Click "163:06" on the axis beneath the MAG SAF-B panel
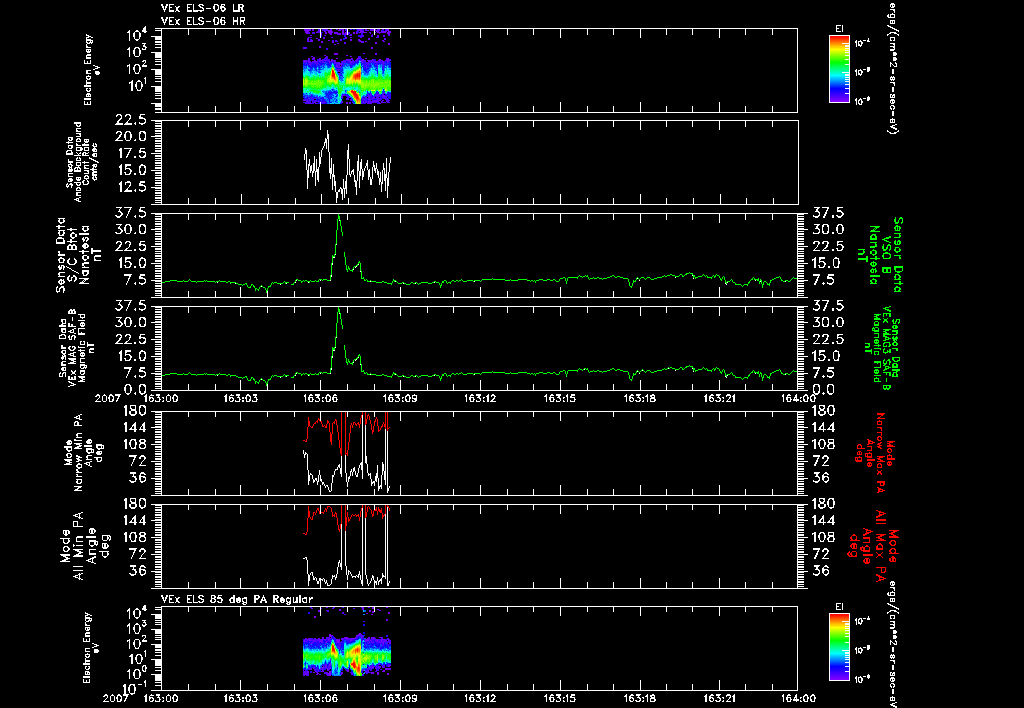 321,398
